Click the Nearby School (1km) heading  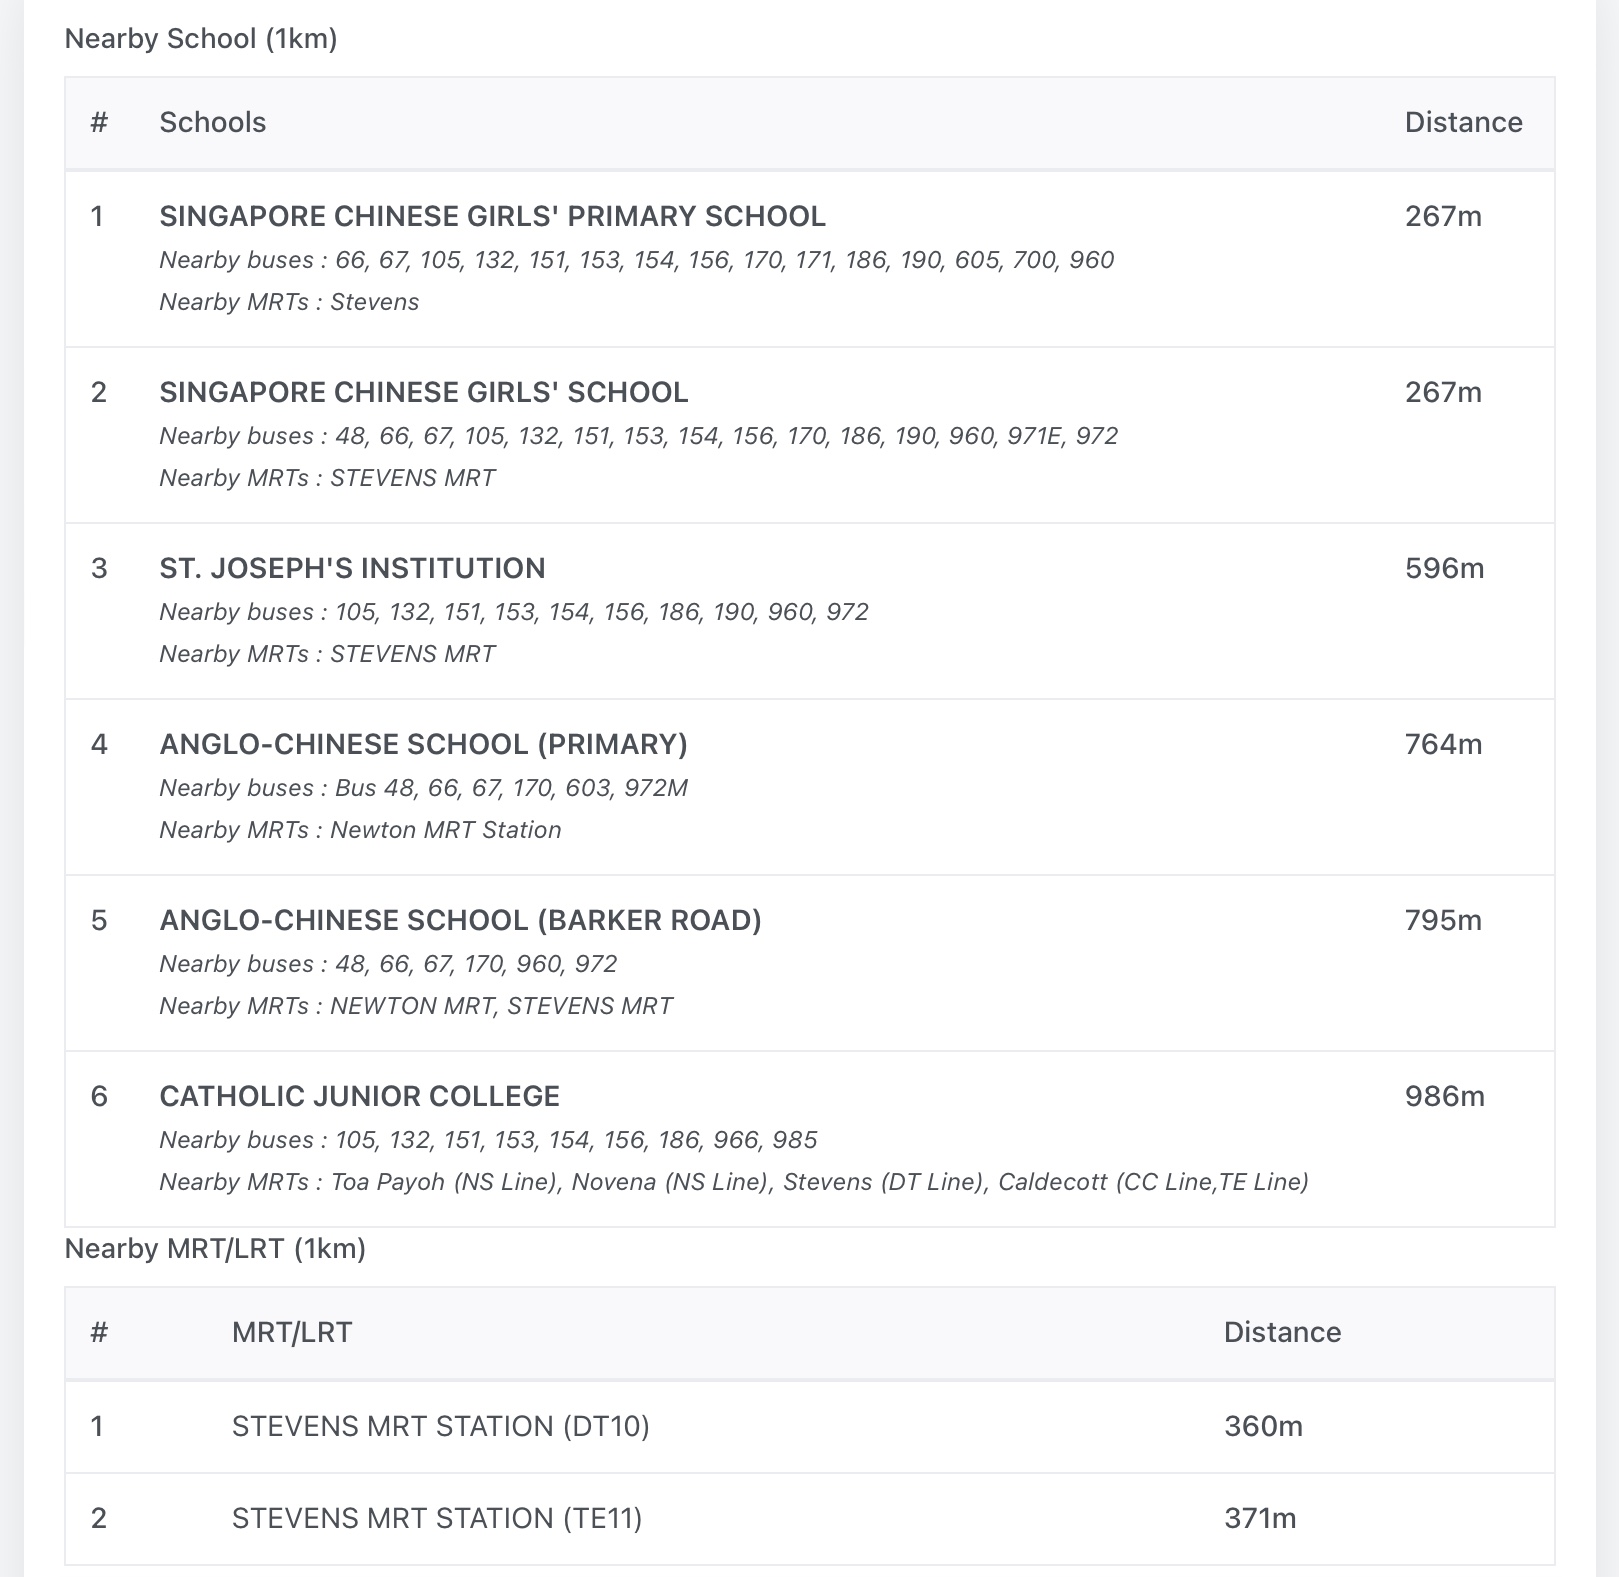[x=201, y=38]
